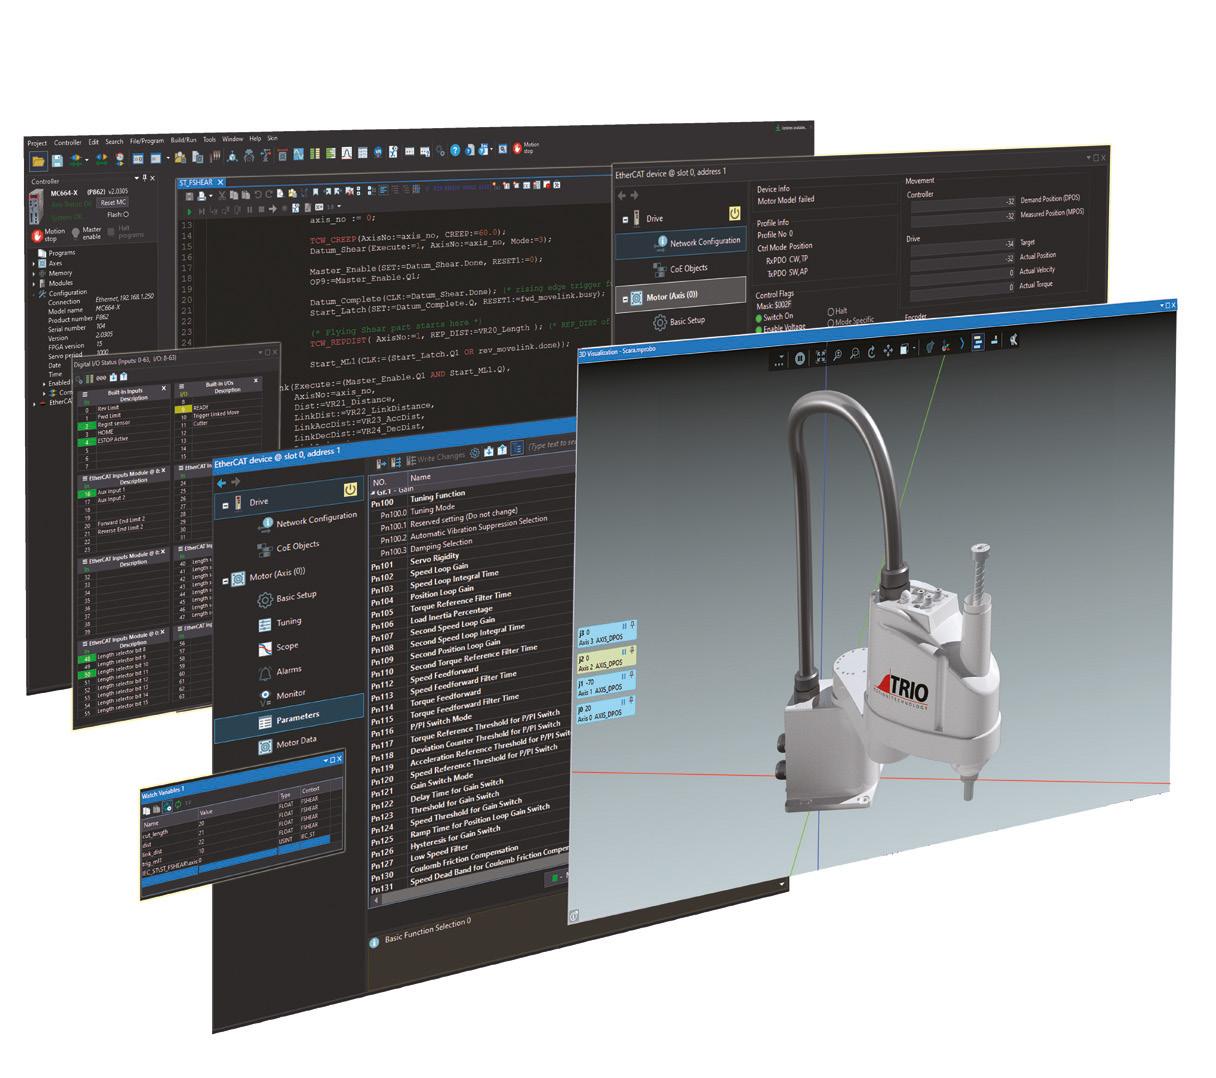Viewport: 1216px width, 1078px height.
Task: Click the Save icon in main toolbar
Action: point(57,161)
